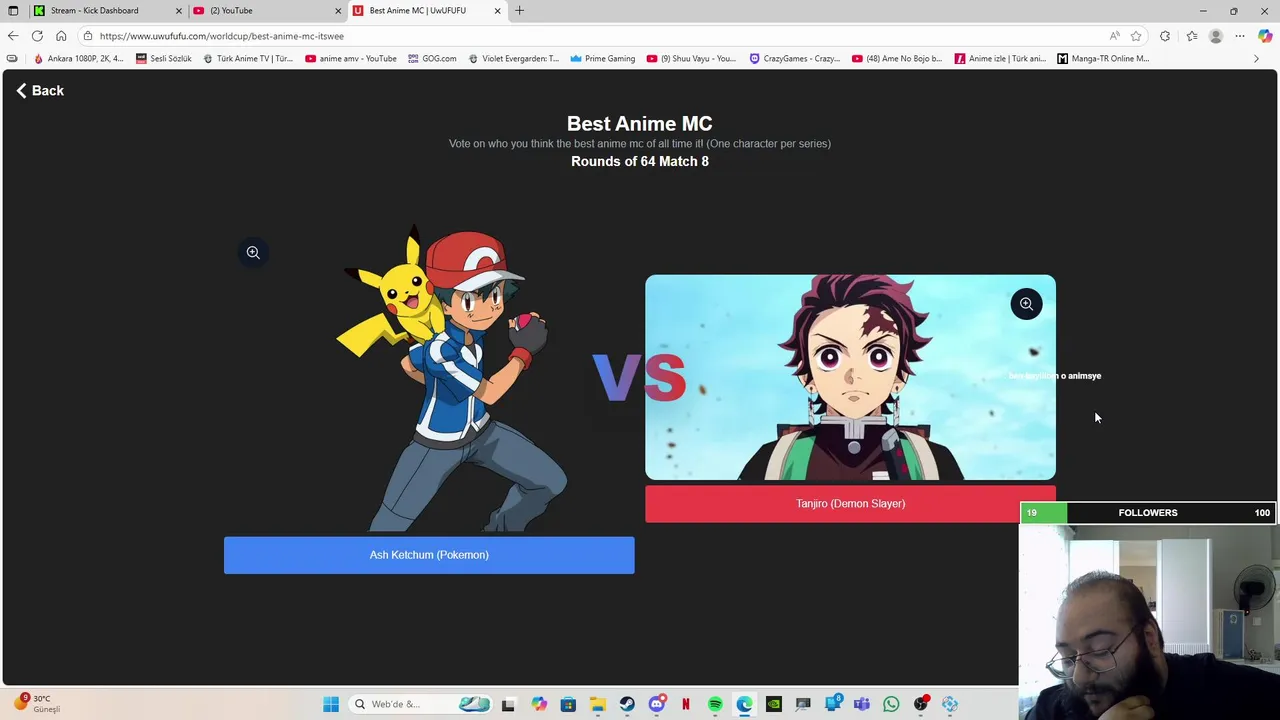Add this page to favorites
1280x720 pixels.
[1136, 36]
